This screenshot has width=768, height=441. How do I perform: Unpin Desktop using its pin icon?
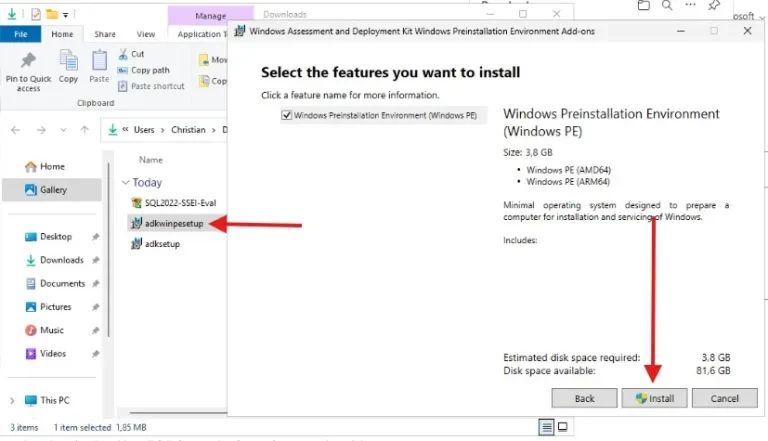96,237
